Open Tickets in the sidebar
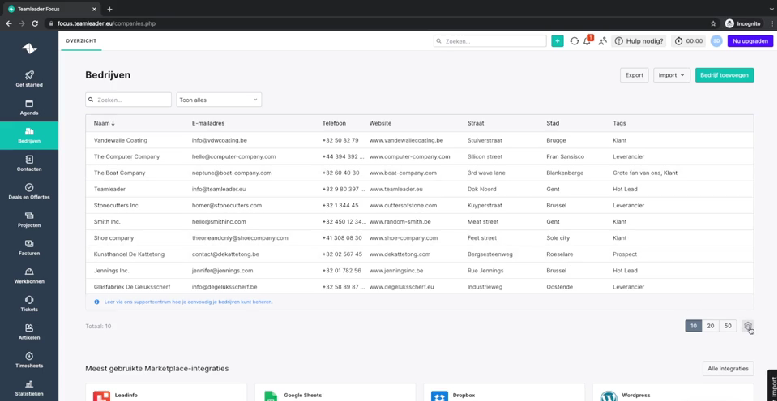 (x=29, y=304)
